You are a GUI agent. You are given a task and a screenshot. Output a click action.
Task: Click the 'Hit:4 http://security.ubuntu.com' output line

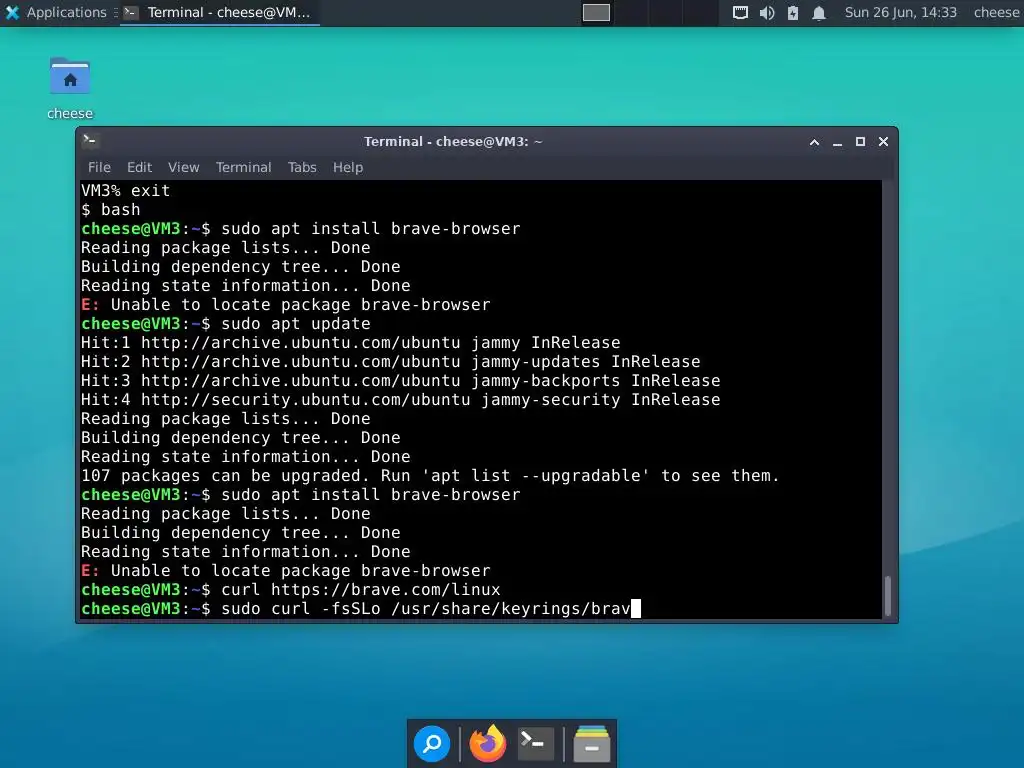click(400, 399)
